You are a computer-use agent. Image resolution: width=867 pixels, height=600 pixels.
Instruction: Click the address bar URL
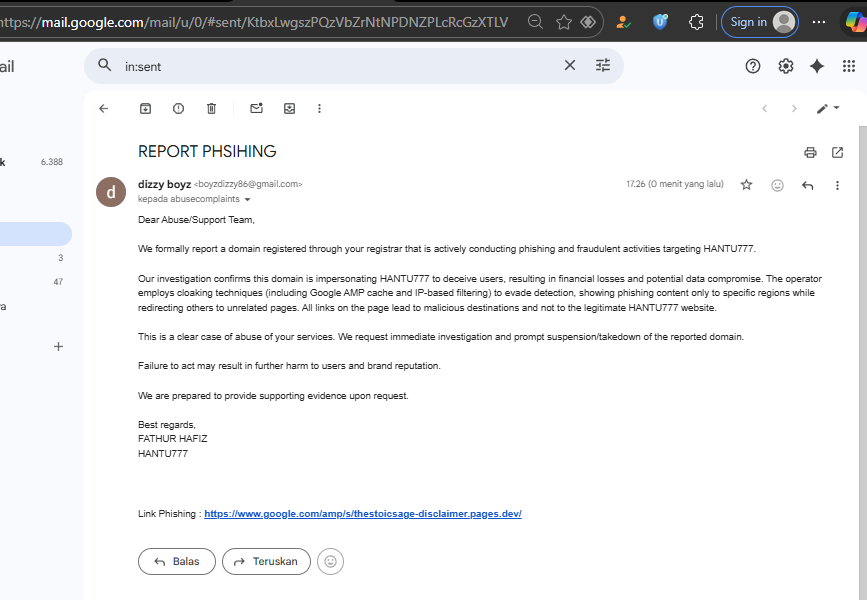click(254, 22)
